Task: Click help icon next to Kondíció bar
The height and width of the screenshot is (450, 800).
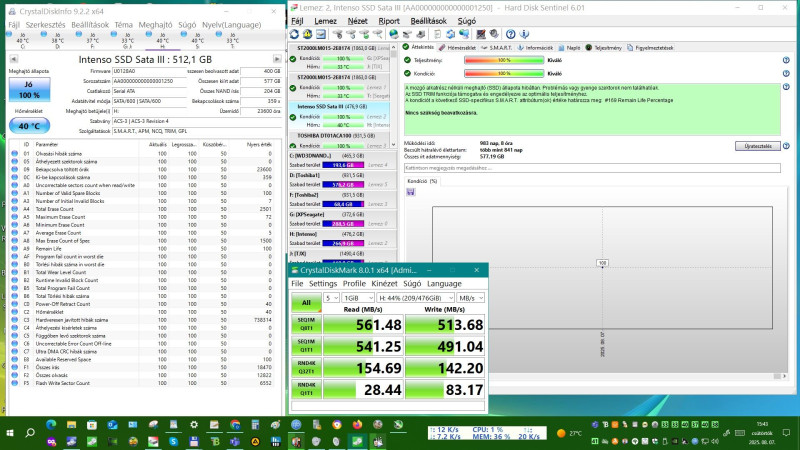Action: [786, 73]
